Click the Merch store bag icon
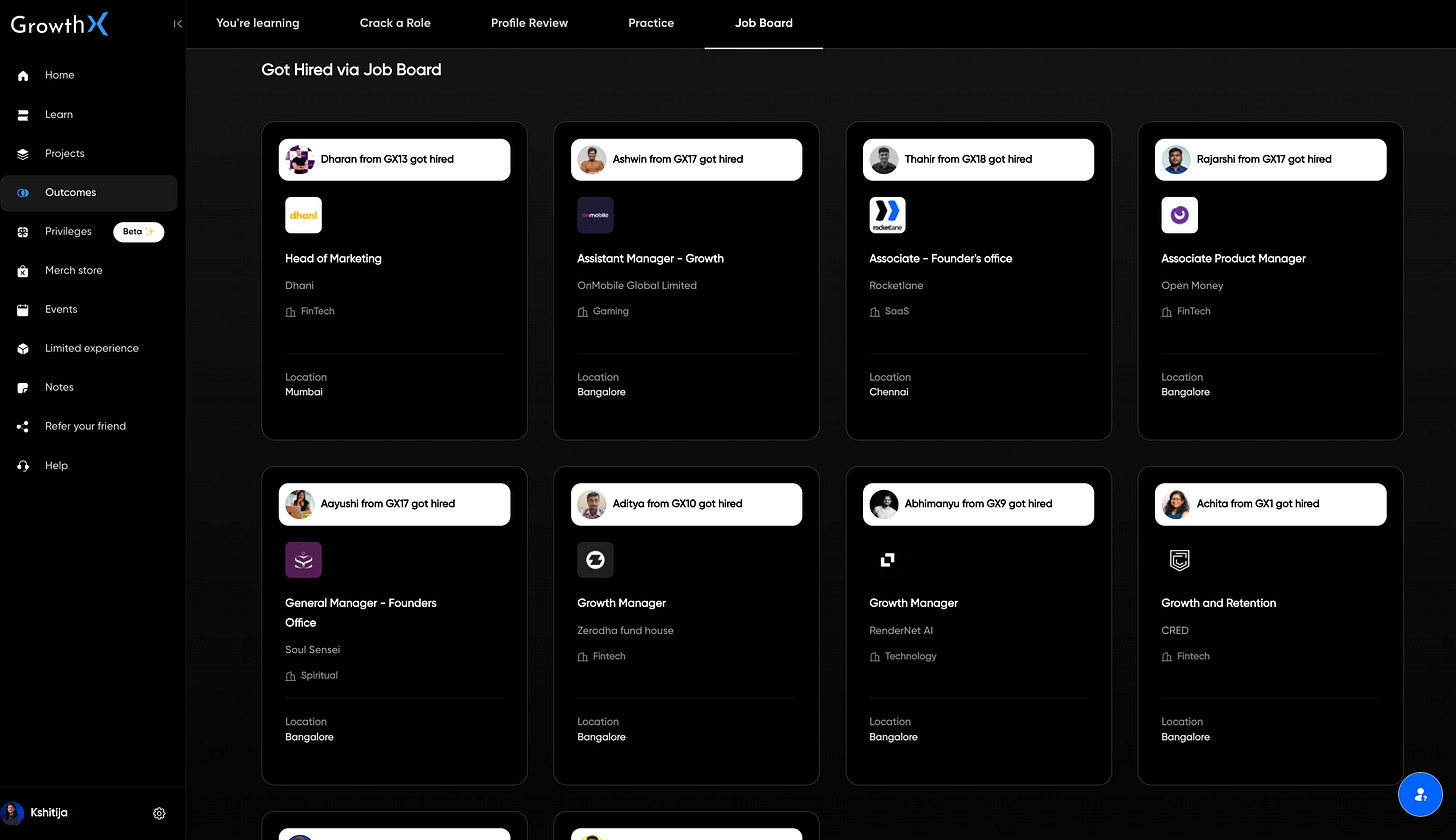 tap(23, 271)
